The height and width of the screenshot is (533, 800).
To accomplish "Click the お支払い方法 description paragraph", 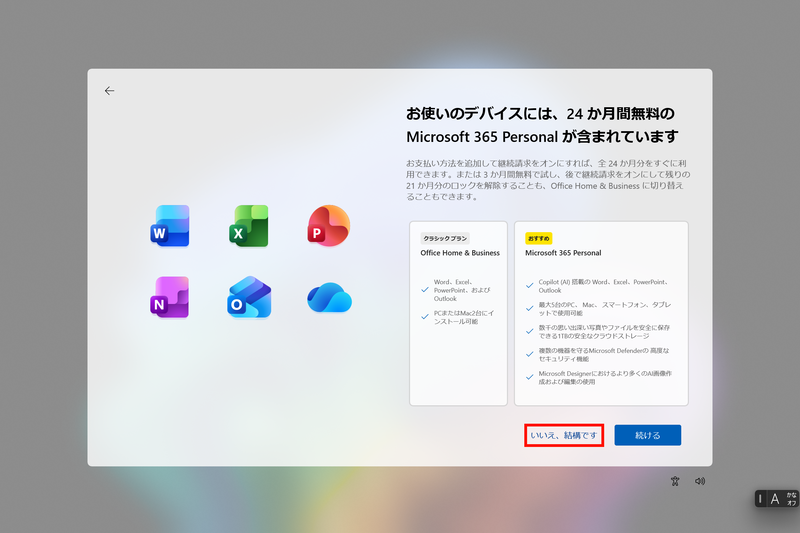I will click(548, 180).
